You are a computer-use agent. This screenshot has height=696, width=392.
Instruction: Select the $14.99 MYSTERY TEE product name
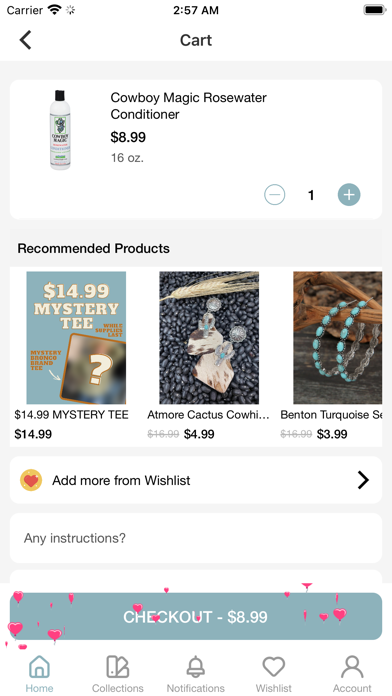71,415
